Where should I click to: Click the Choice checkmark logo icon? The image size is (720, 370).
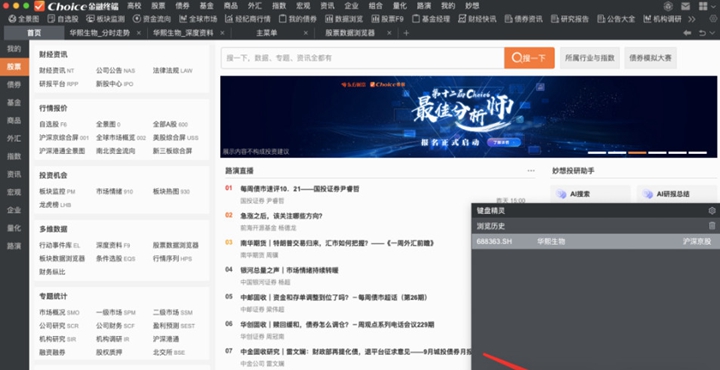point(39,6)
